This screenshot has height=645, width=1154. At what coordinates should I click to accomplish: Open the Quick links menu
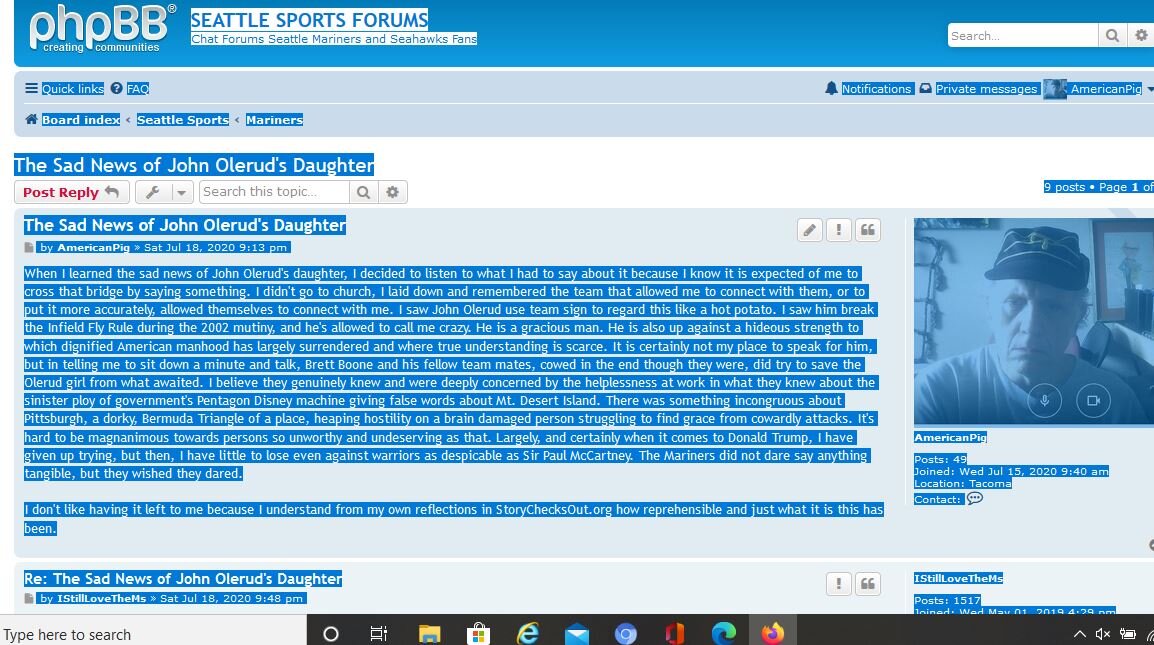73,88
